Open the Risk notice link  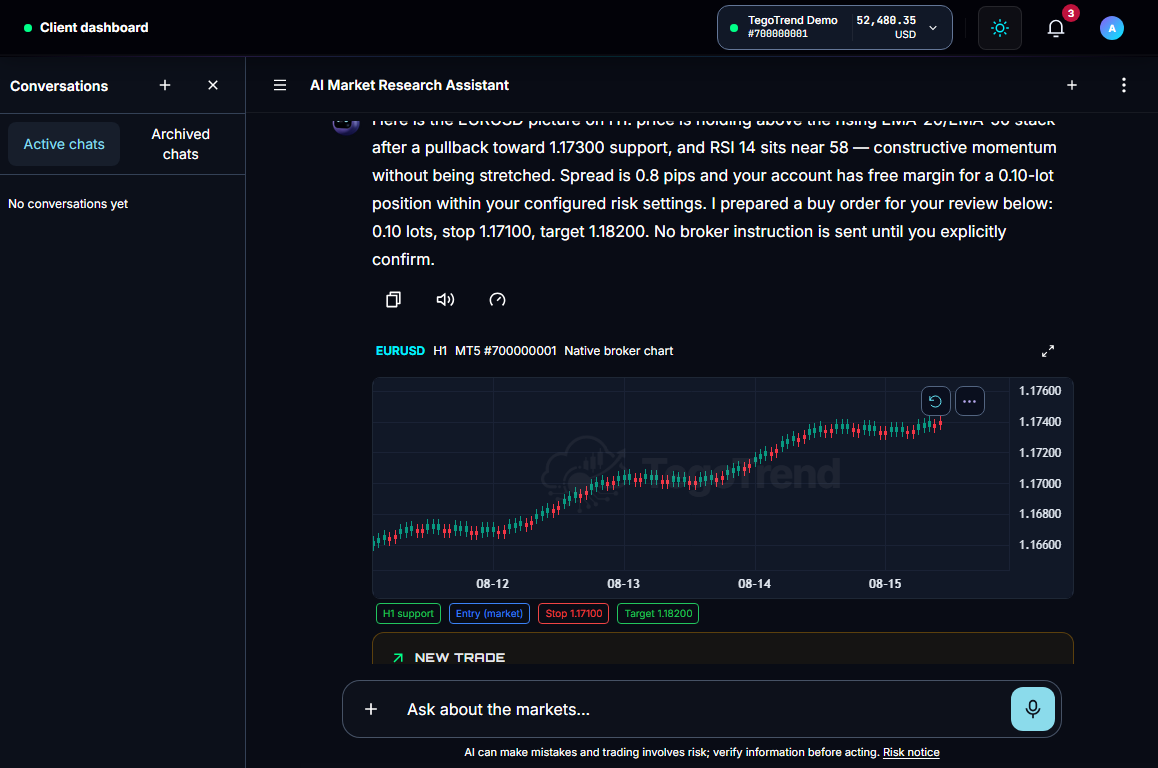pyautogui.click(x=911, y=752)
